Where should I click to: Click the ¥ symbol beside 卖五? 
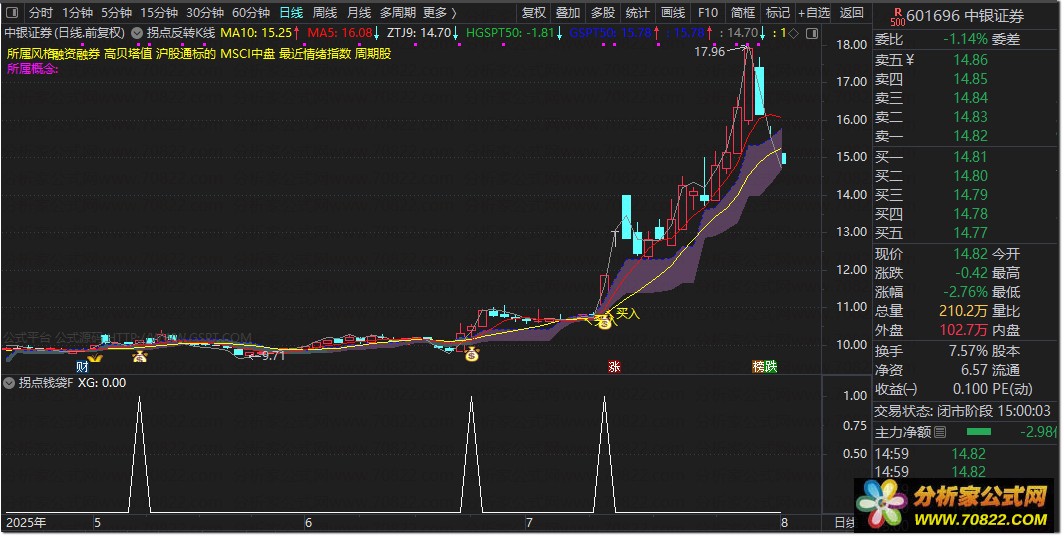910,60
